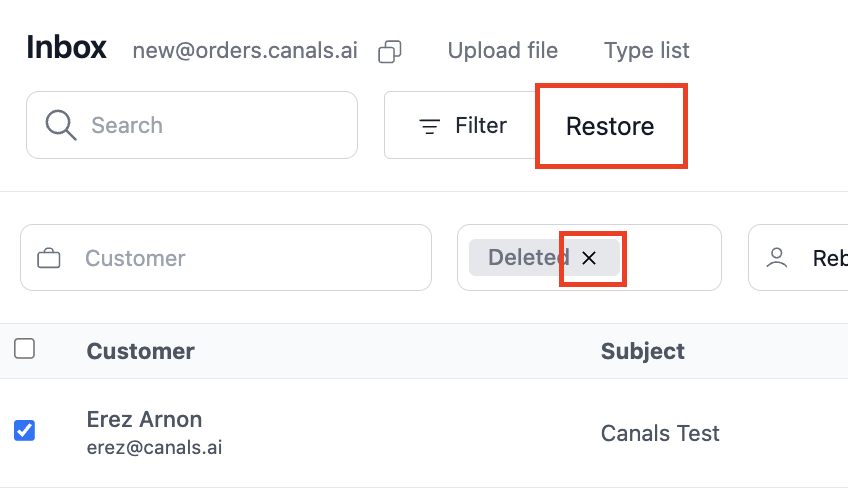Open the Canals Test message subject
Screen dimensions: 848x502
pos(660,433)
